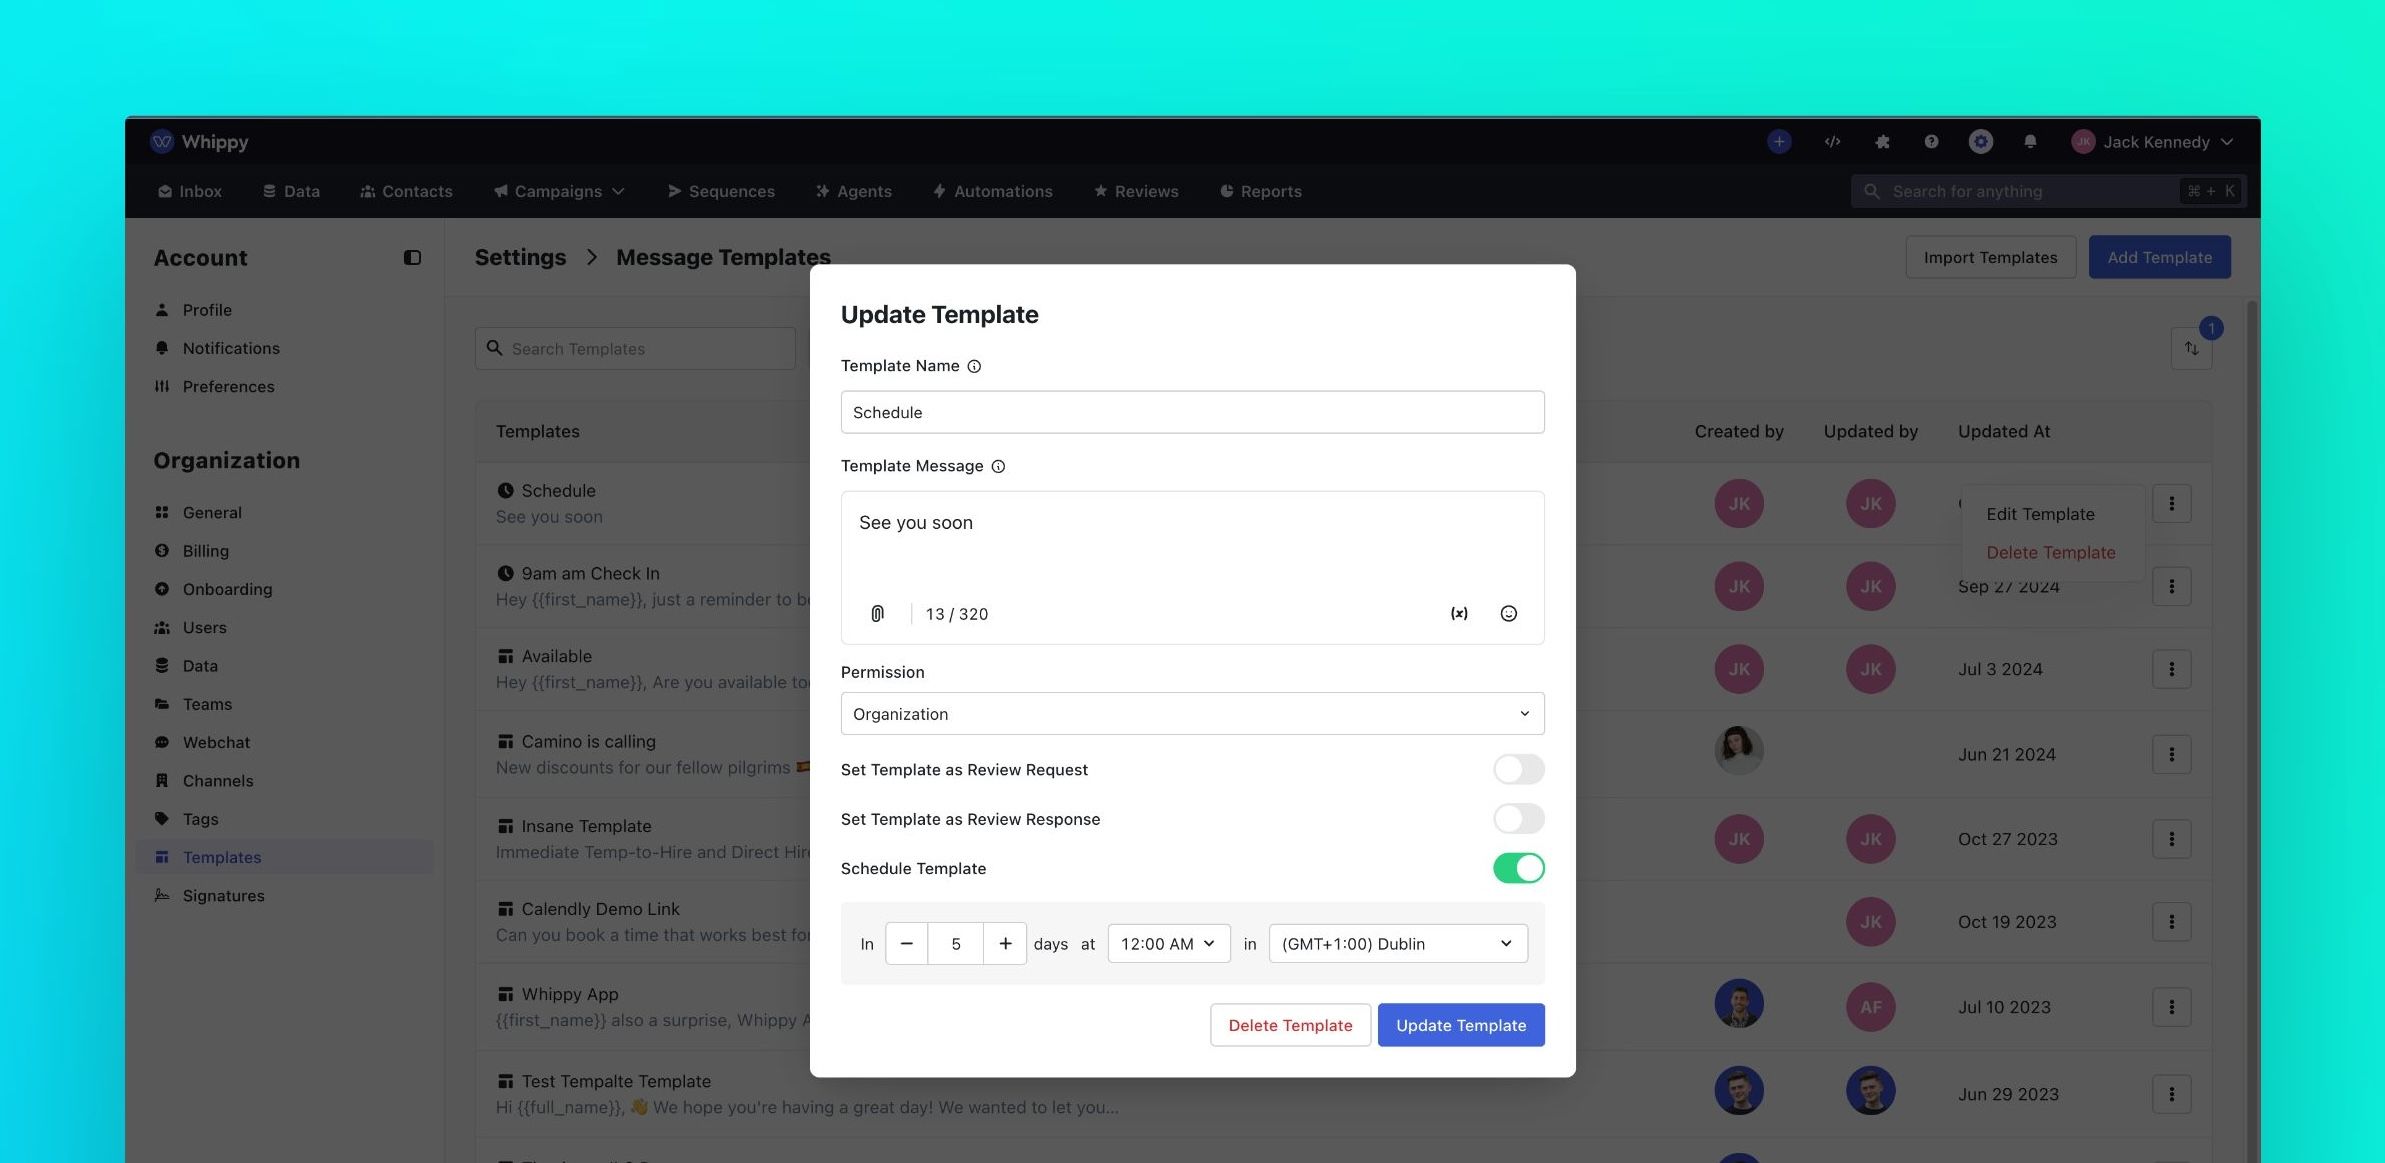This screenshot has height=1163, width=2385.
Task: Click the info icon next to Template Name
Action: pos(973,366)
